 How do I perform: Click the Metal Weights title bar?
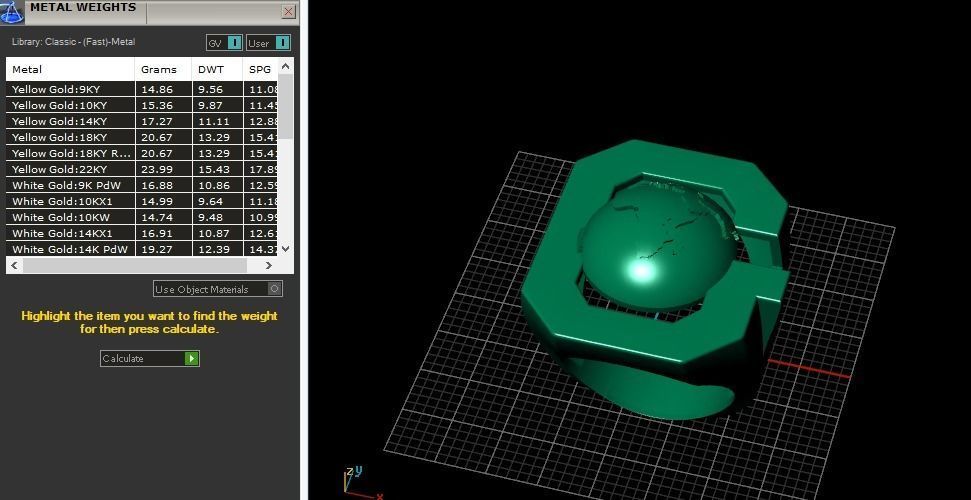point(152,11)
